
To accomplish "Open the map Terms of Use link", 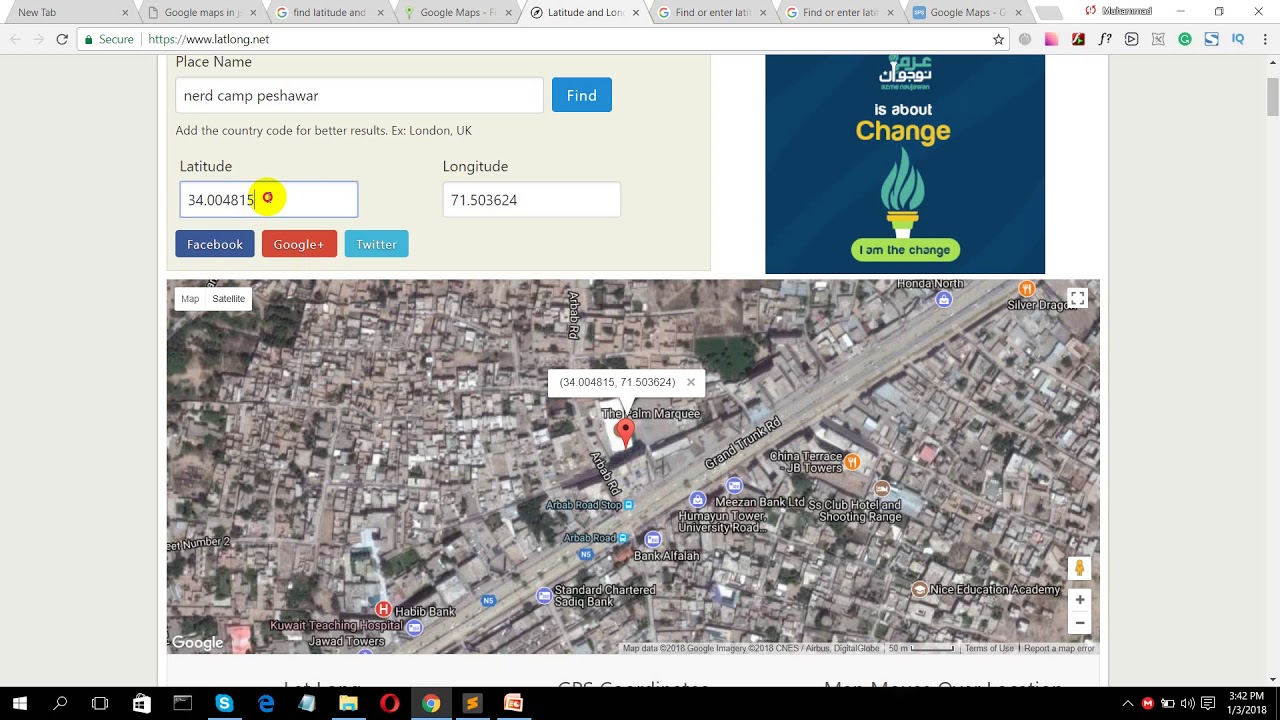I will pos(989,648).
